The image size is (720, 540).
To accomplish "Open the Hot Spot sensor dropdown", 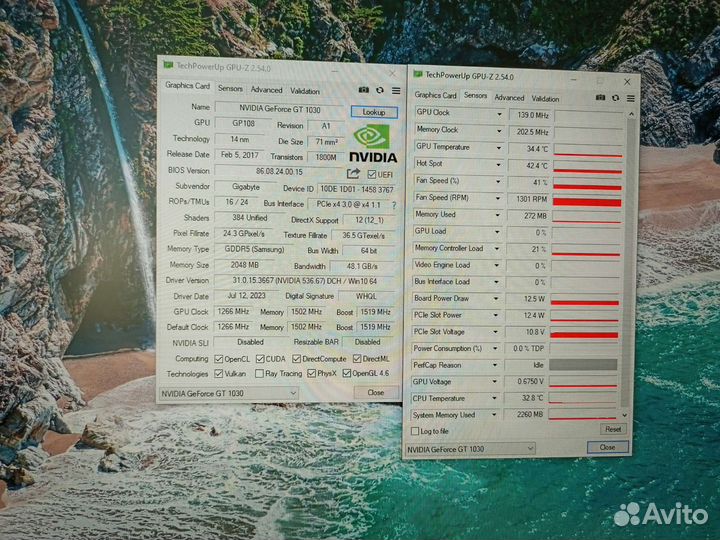I will (498, 164).
